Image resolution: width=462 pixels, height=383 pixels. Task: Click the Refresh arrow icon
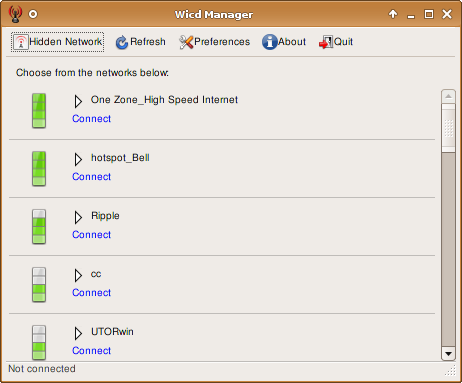(122, 42)
